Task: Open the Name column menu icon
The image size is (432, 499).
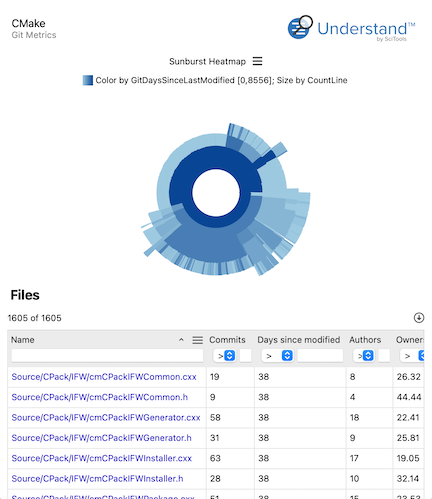Action: 198,340
